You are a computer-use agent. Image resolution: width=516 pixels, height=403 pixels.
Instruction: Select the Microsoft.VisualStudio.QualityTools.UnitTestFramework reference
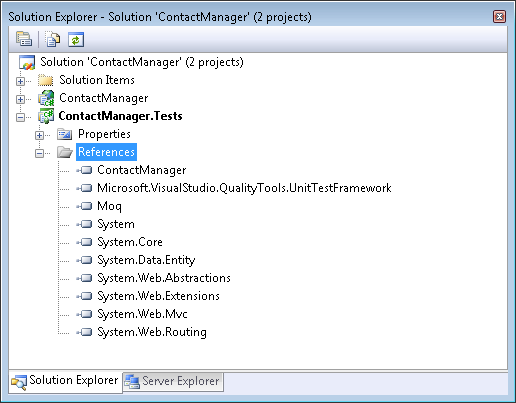click(x=244, y=188)
